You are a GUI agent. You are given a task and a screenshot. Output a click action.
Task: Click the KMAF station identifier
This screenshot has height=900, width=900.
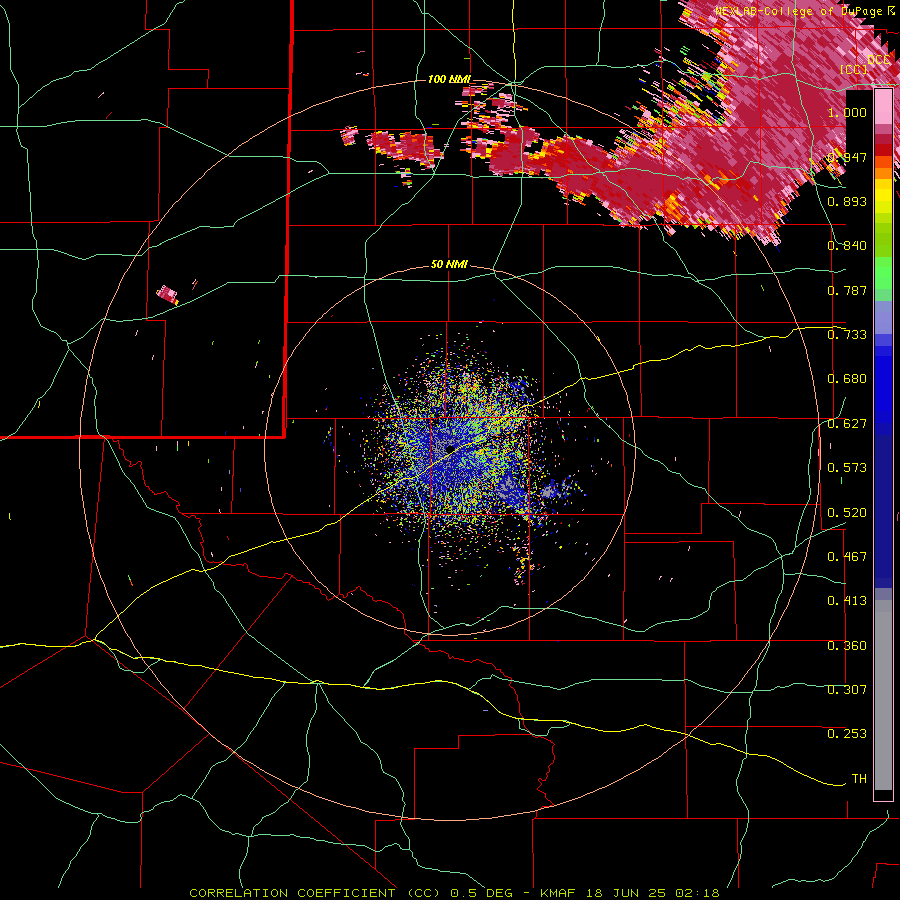(558, 893)
